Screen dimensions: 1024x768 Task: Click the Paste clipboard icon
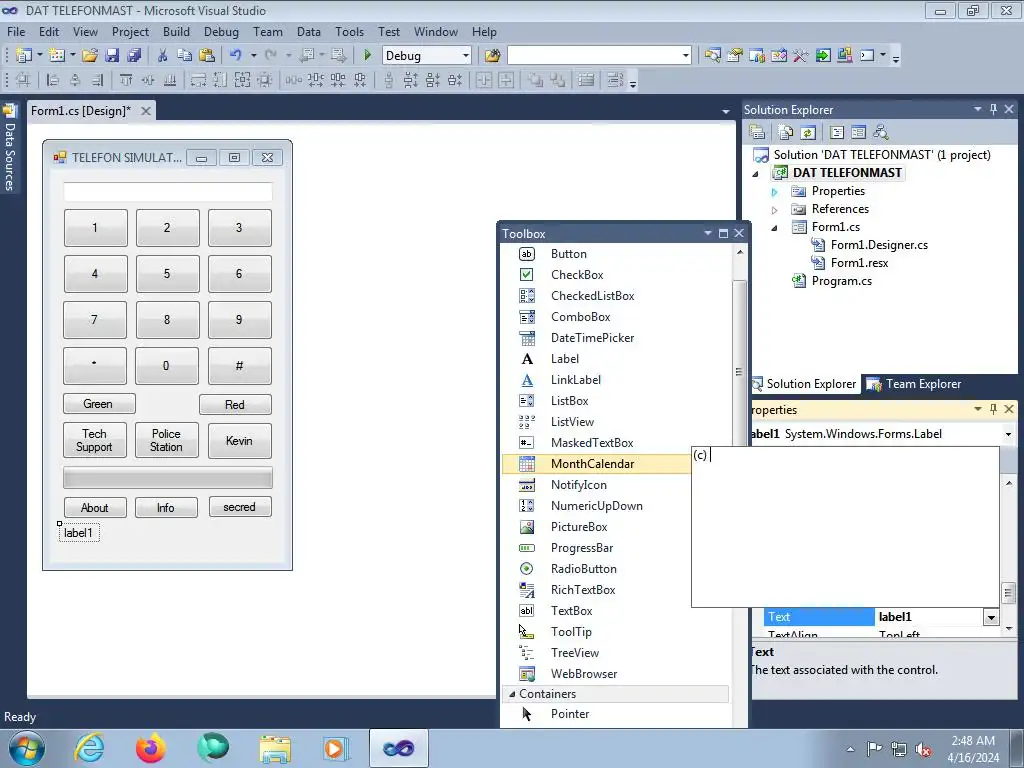click(207, 56)
